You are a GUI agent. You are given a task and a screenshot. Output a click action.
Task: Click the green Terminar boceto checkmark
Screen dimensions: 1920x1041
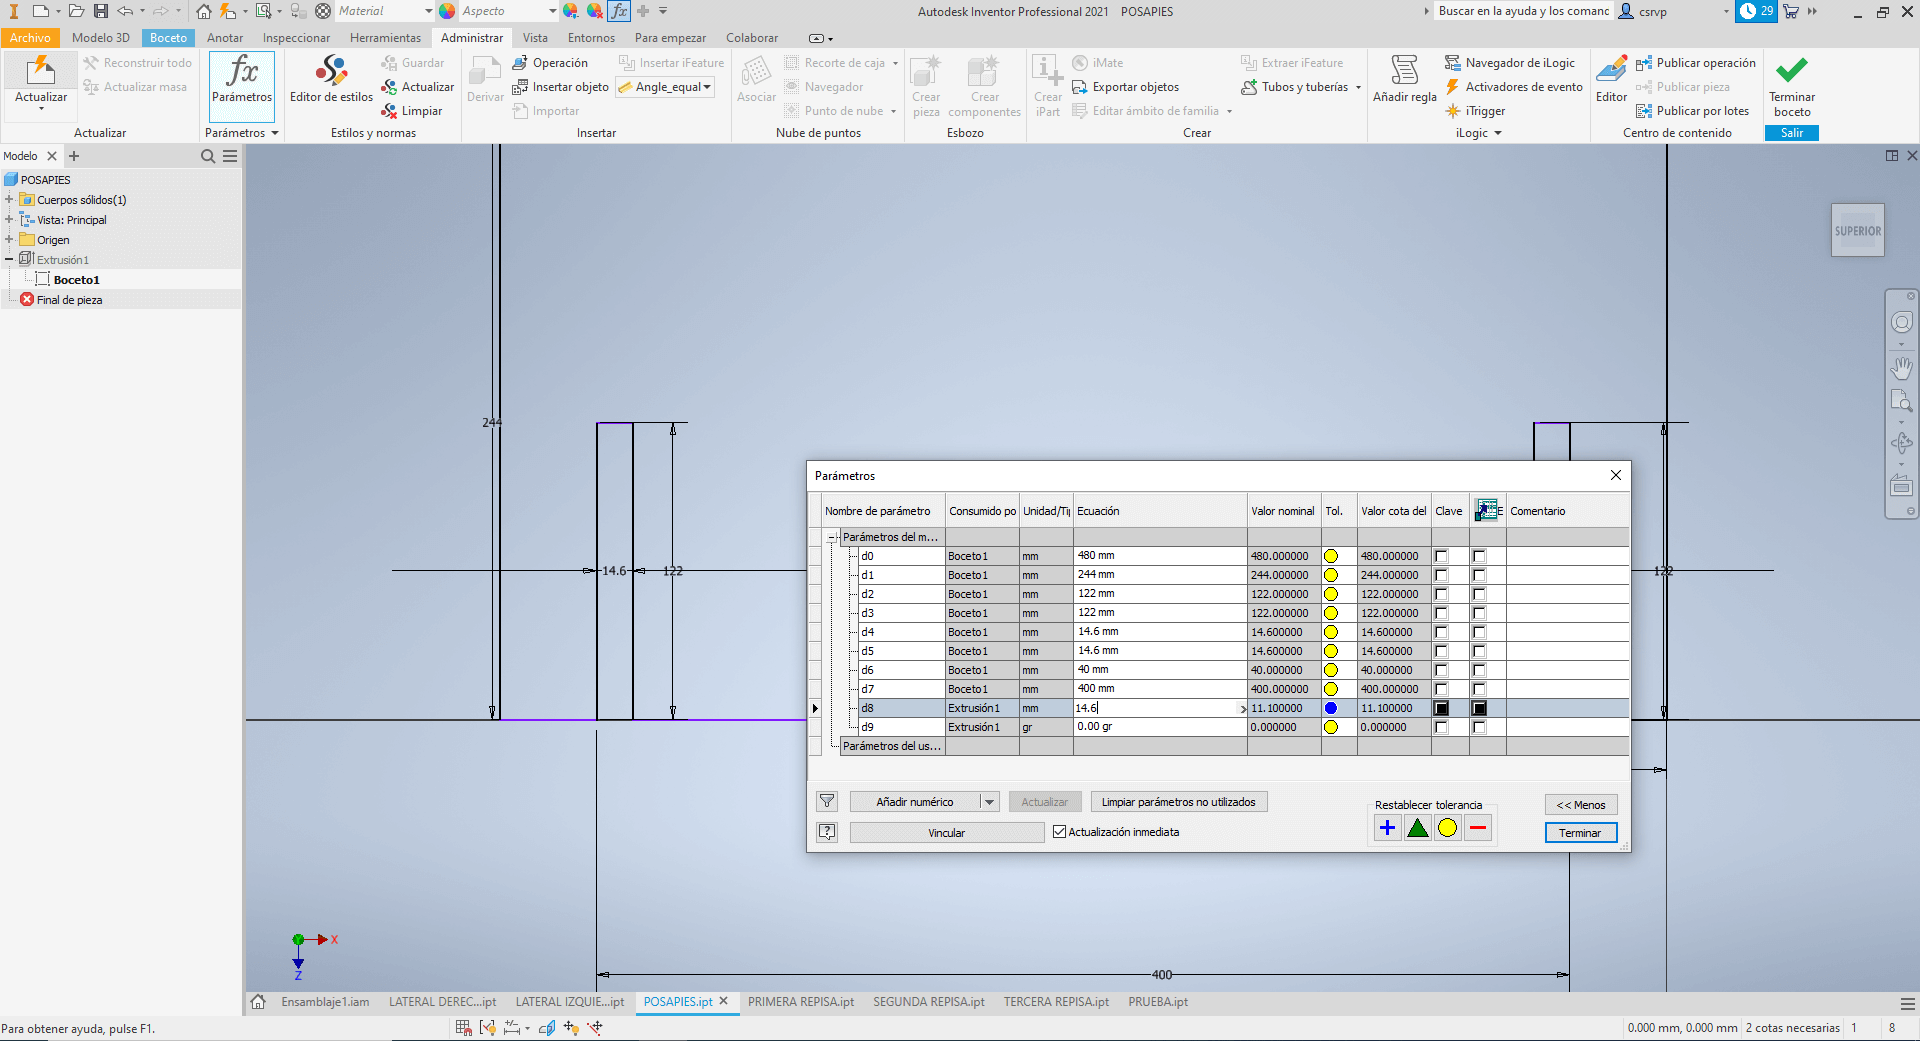[1791, 72]
